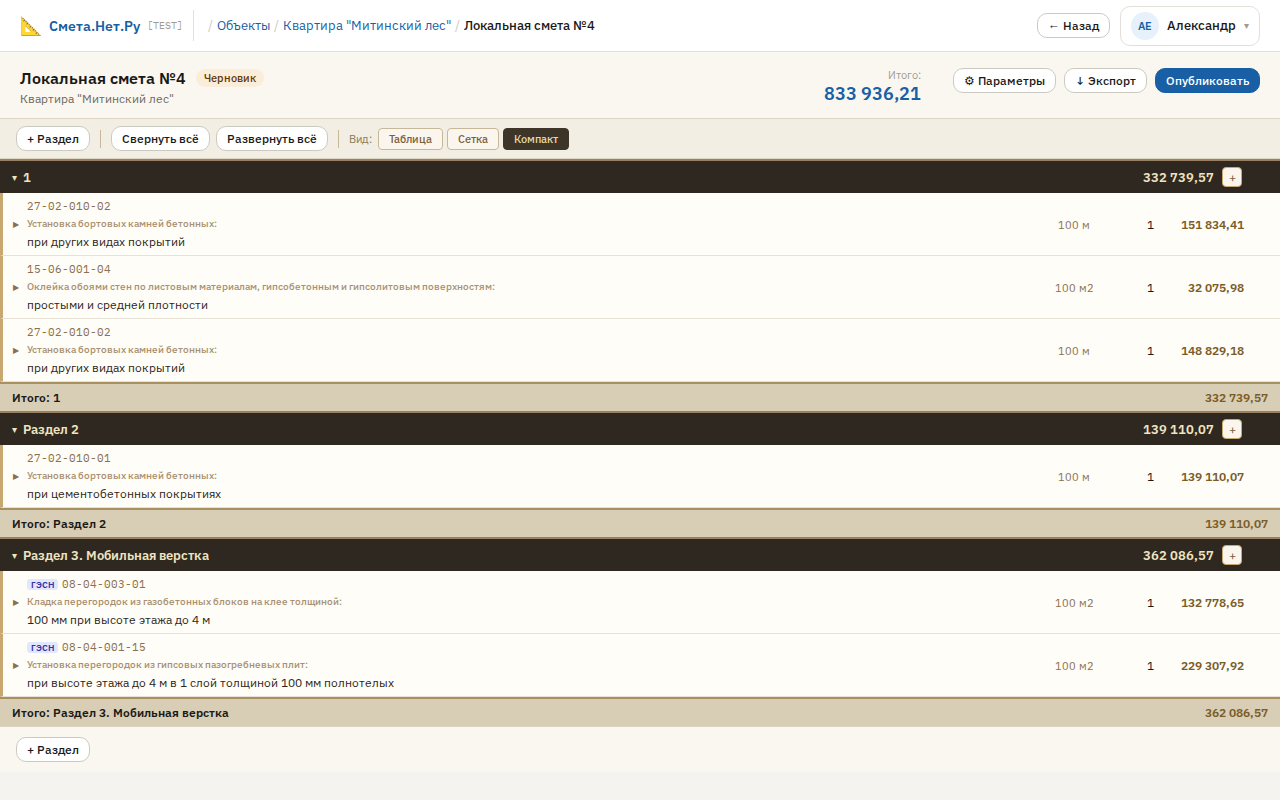Navigate to Квартира "Митинский лес" breadcrumb
The image size is (1280, 800).
click(367, 26)
